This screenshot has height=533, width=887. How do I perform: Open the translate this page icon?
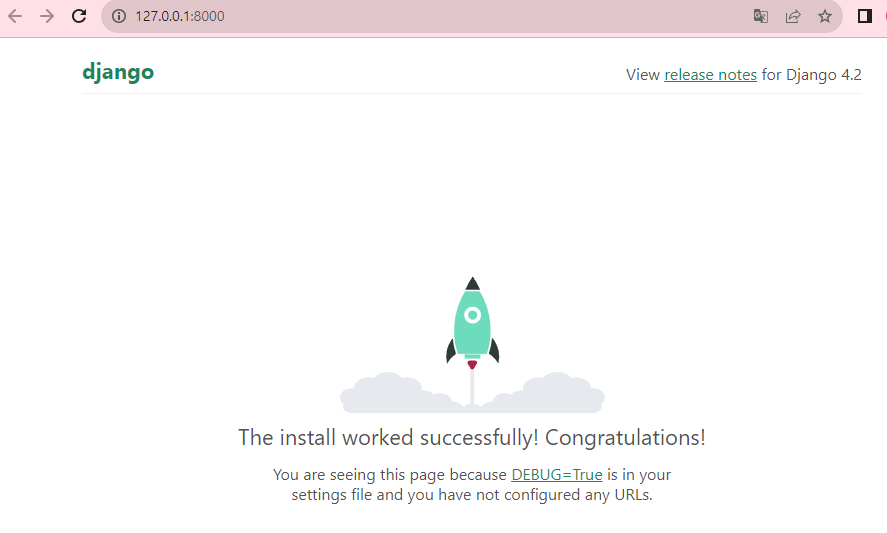761,16
